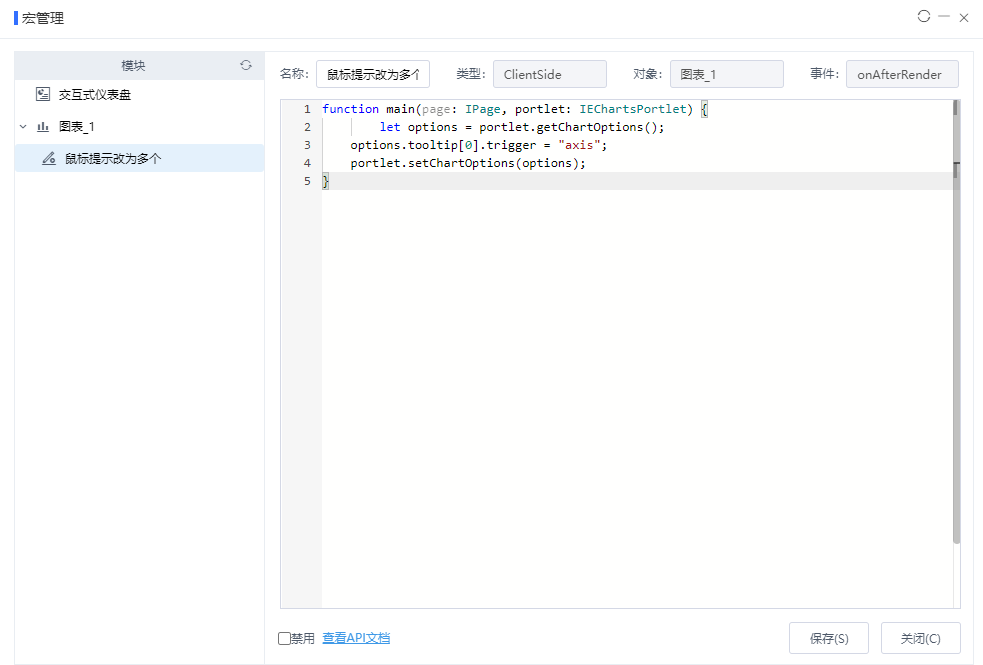The height and width of the screenshot is (665, 983).
Task: Click the IEChartsPortlet type in the code
Action: tap(633, 109)
